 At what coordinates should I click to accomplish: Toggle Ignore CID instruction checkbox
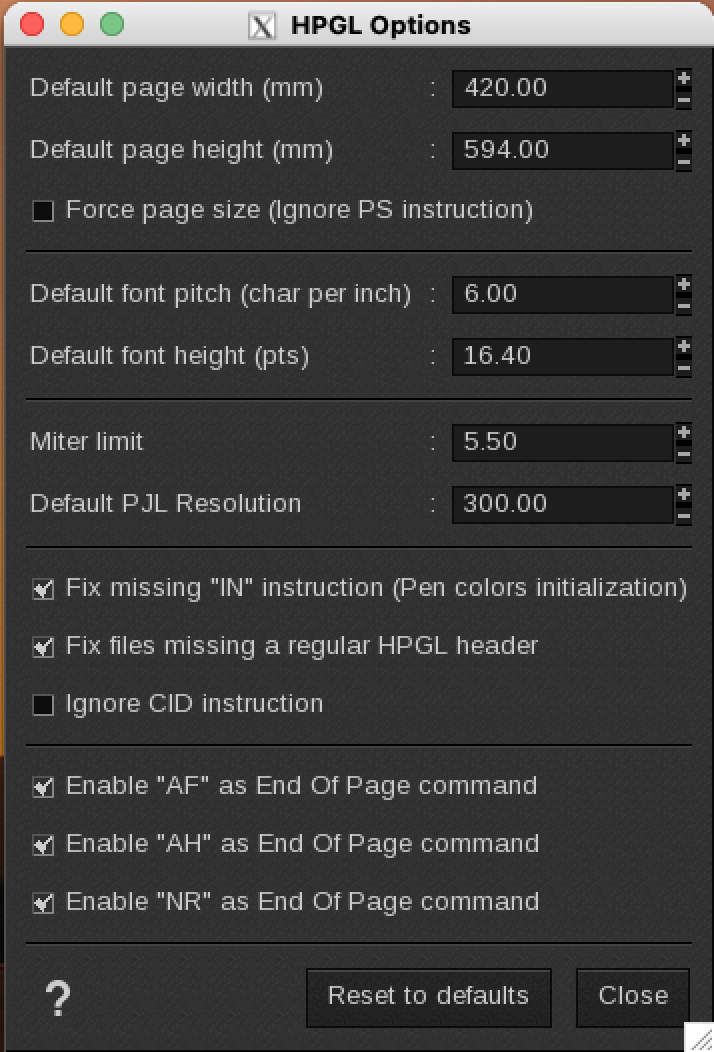43,705
